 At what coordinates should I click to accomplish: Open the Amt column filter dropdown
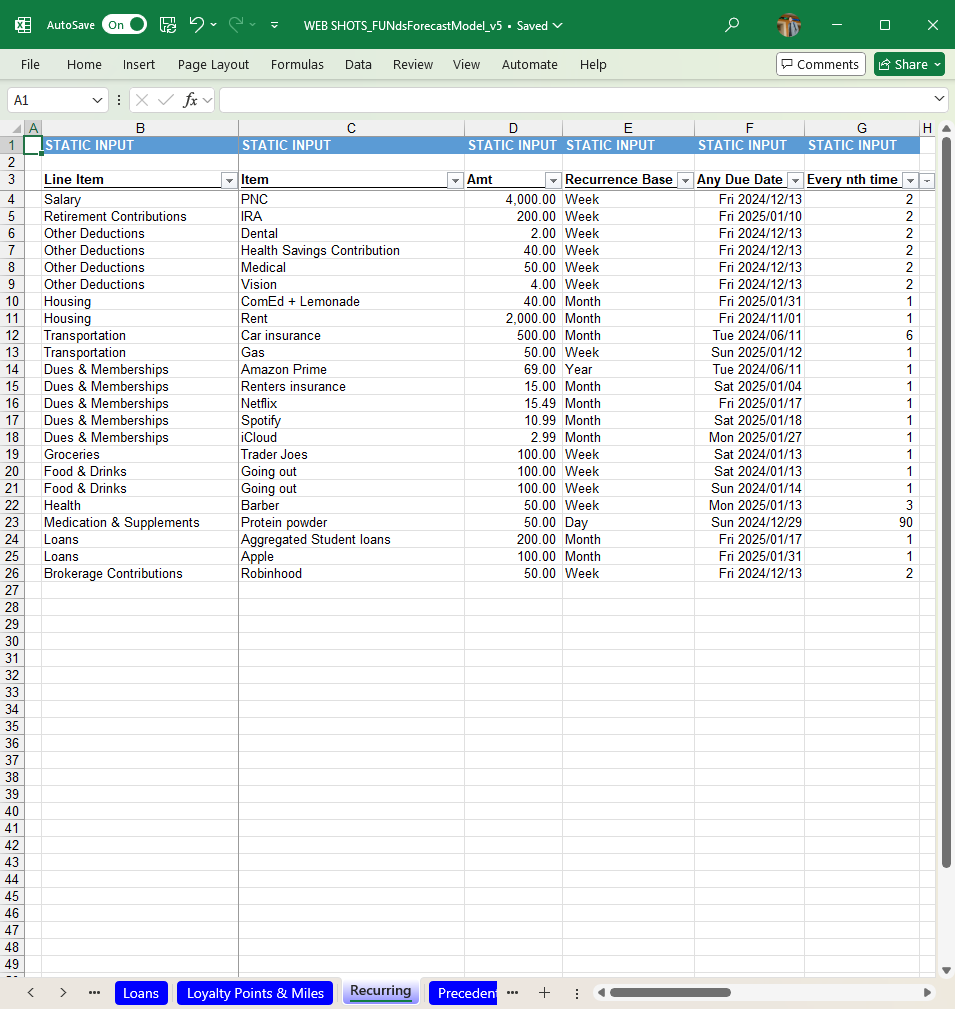tap(553, 181)
